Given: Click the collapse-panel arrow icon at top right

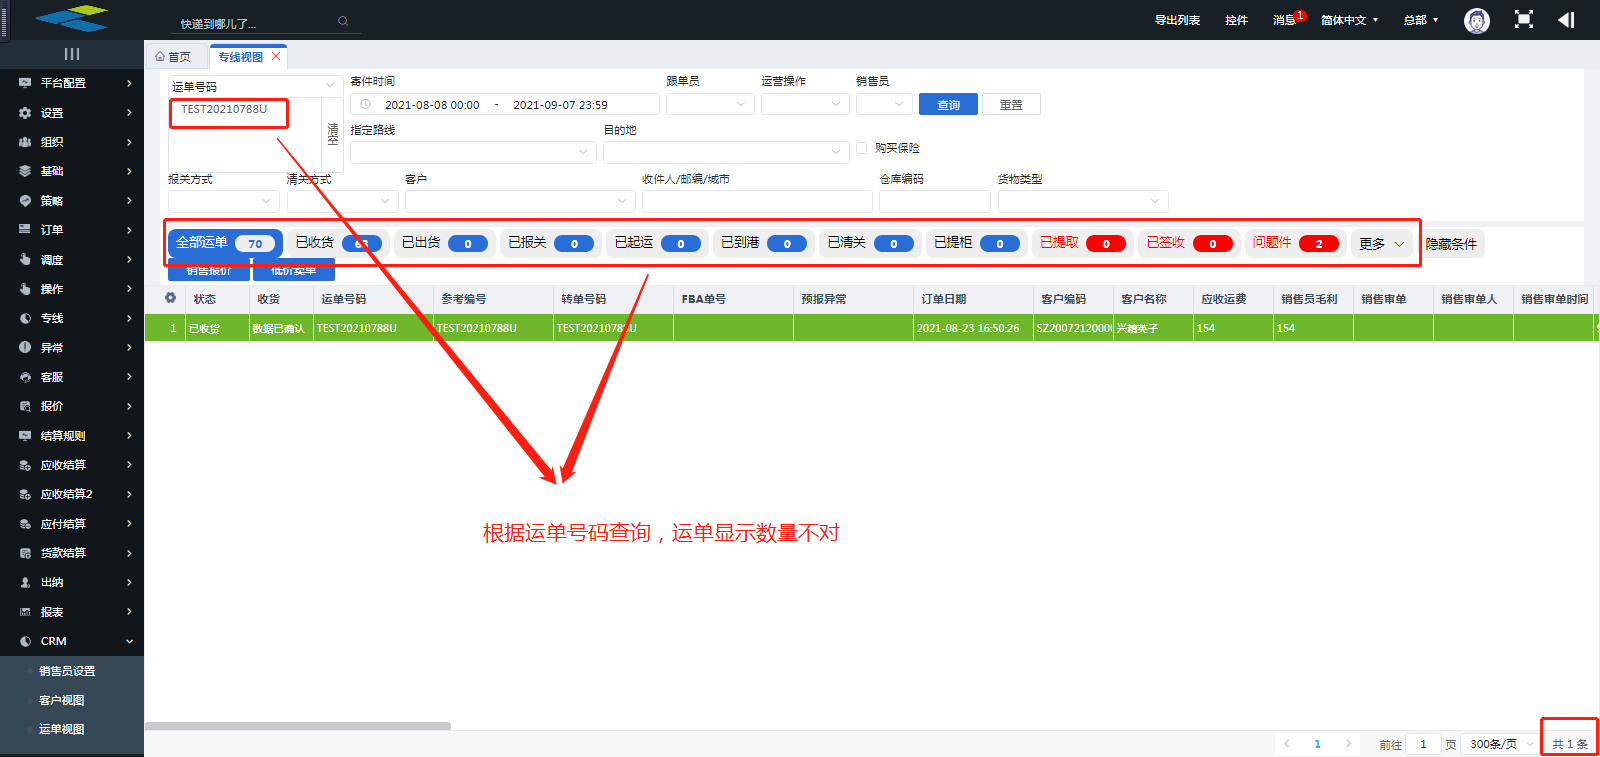Looking at the screenshot, I should pos(1566,20).
